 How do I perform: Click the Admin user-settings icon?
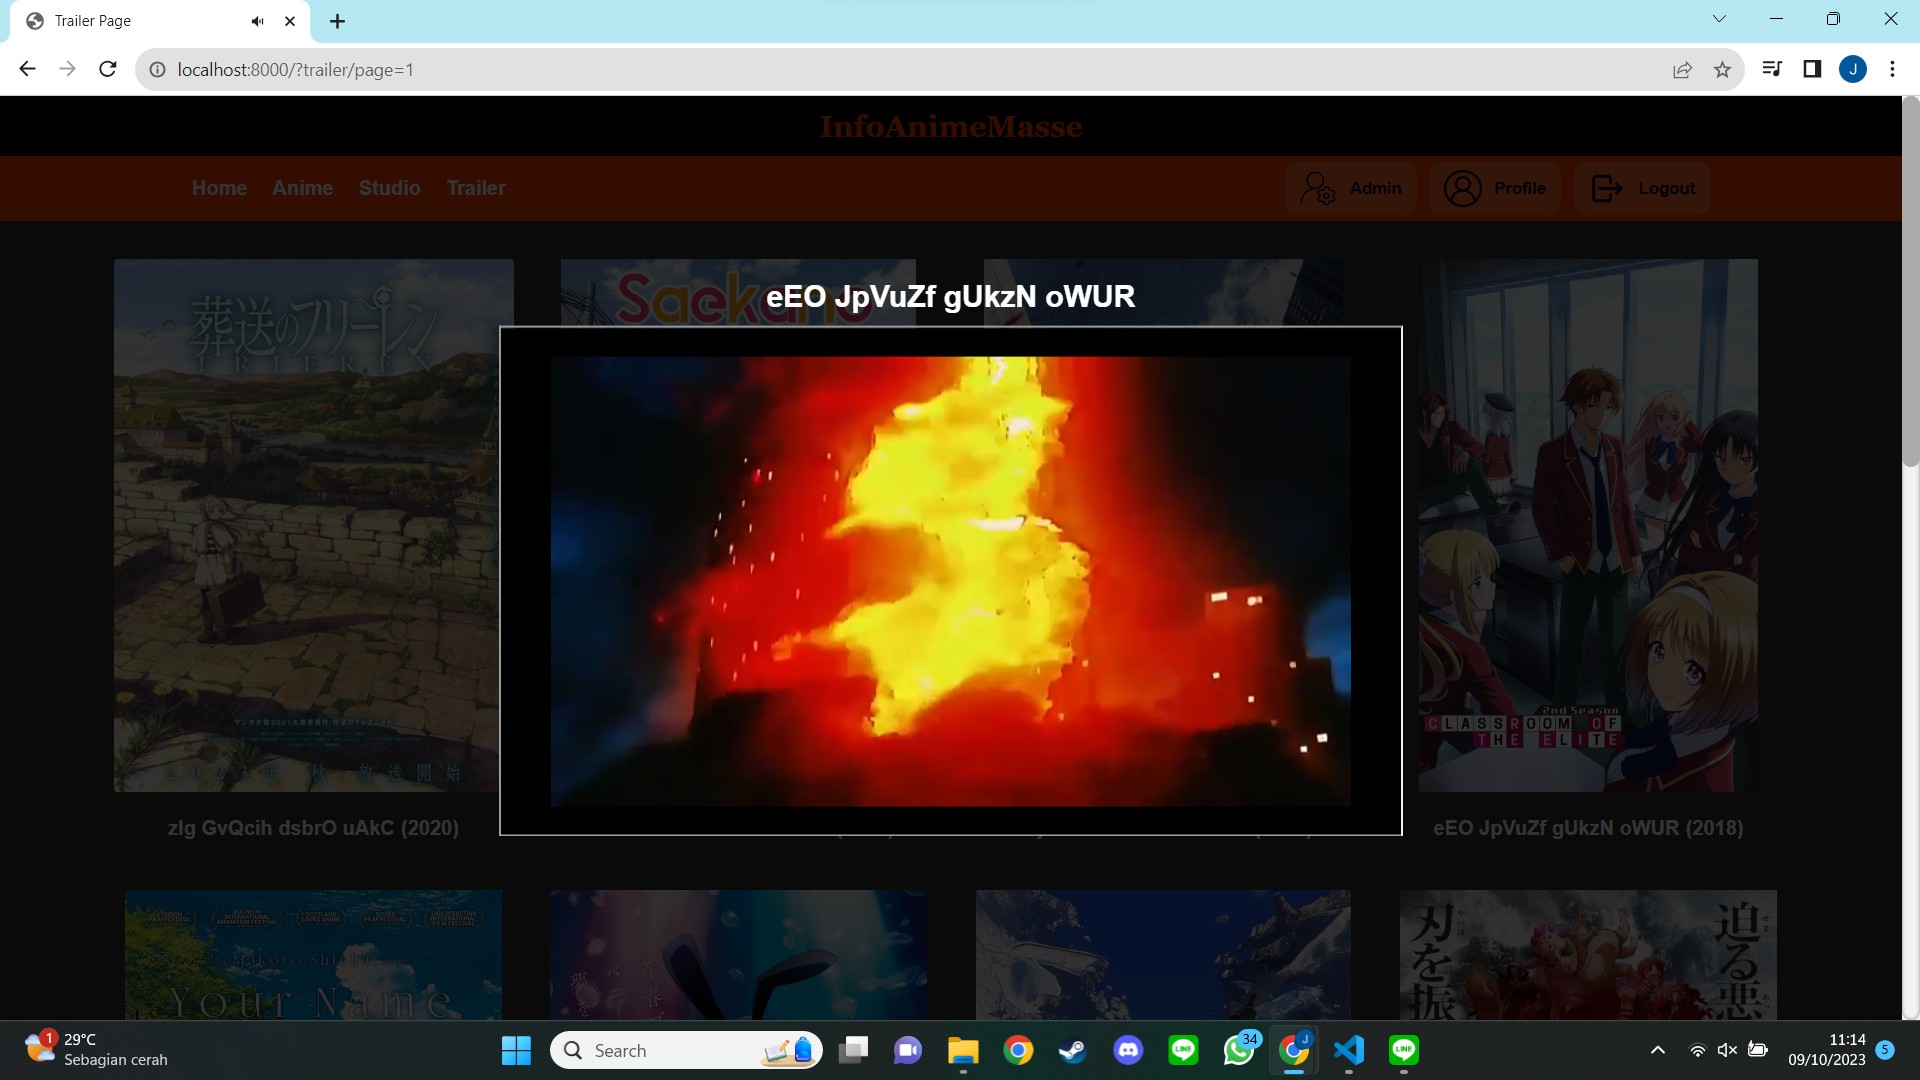[x=1317, y=188]
